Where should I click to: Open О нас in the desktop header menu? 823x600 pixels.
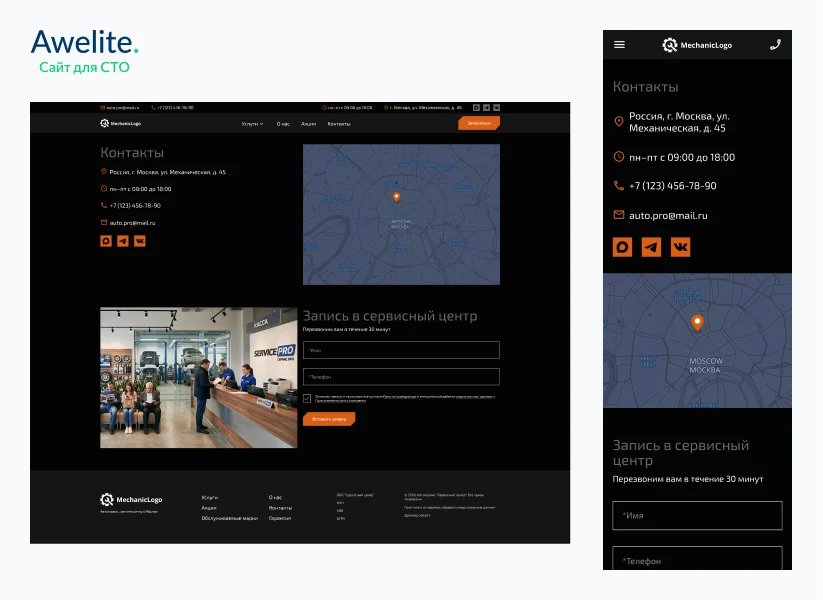pos(283,124)
